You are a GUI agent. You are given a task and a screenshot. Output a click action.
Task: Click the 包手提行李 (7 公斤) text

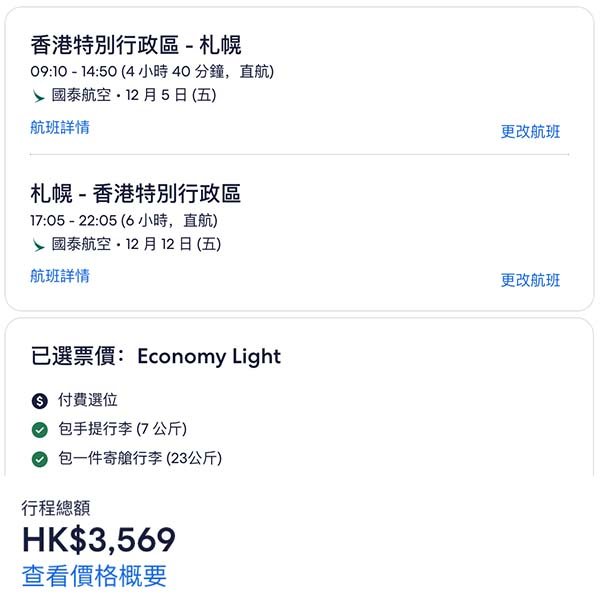click(x=123, y=430)
